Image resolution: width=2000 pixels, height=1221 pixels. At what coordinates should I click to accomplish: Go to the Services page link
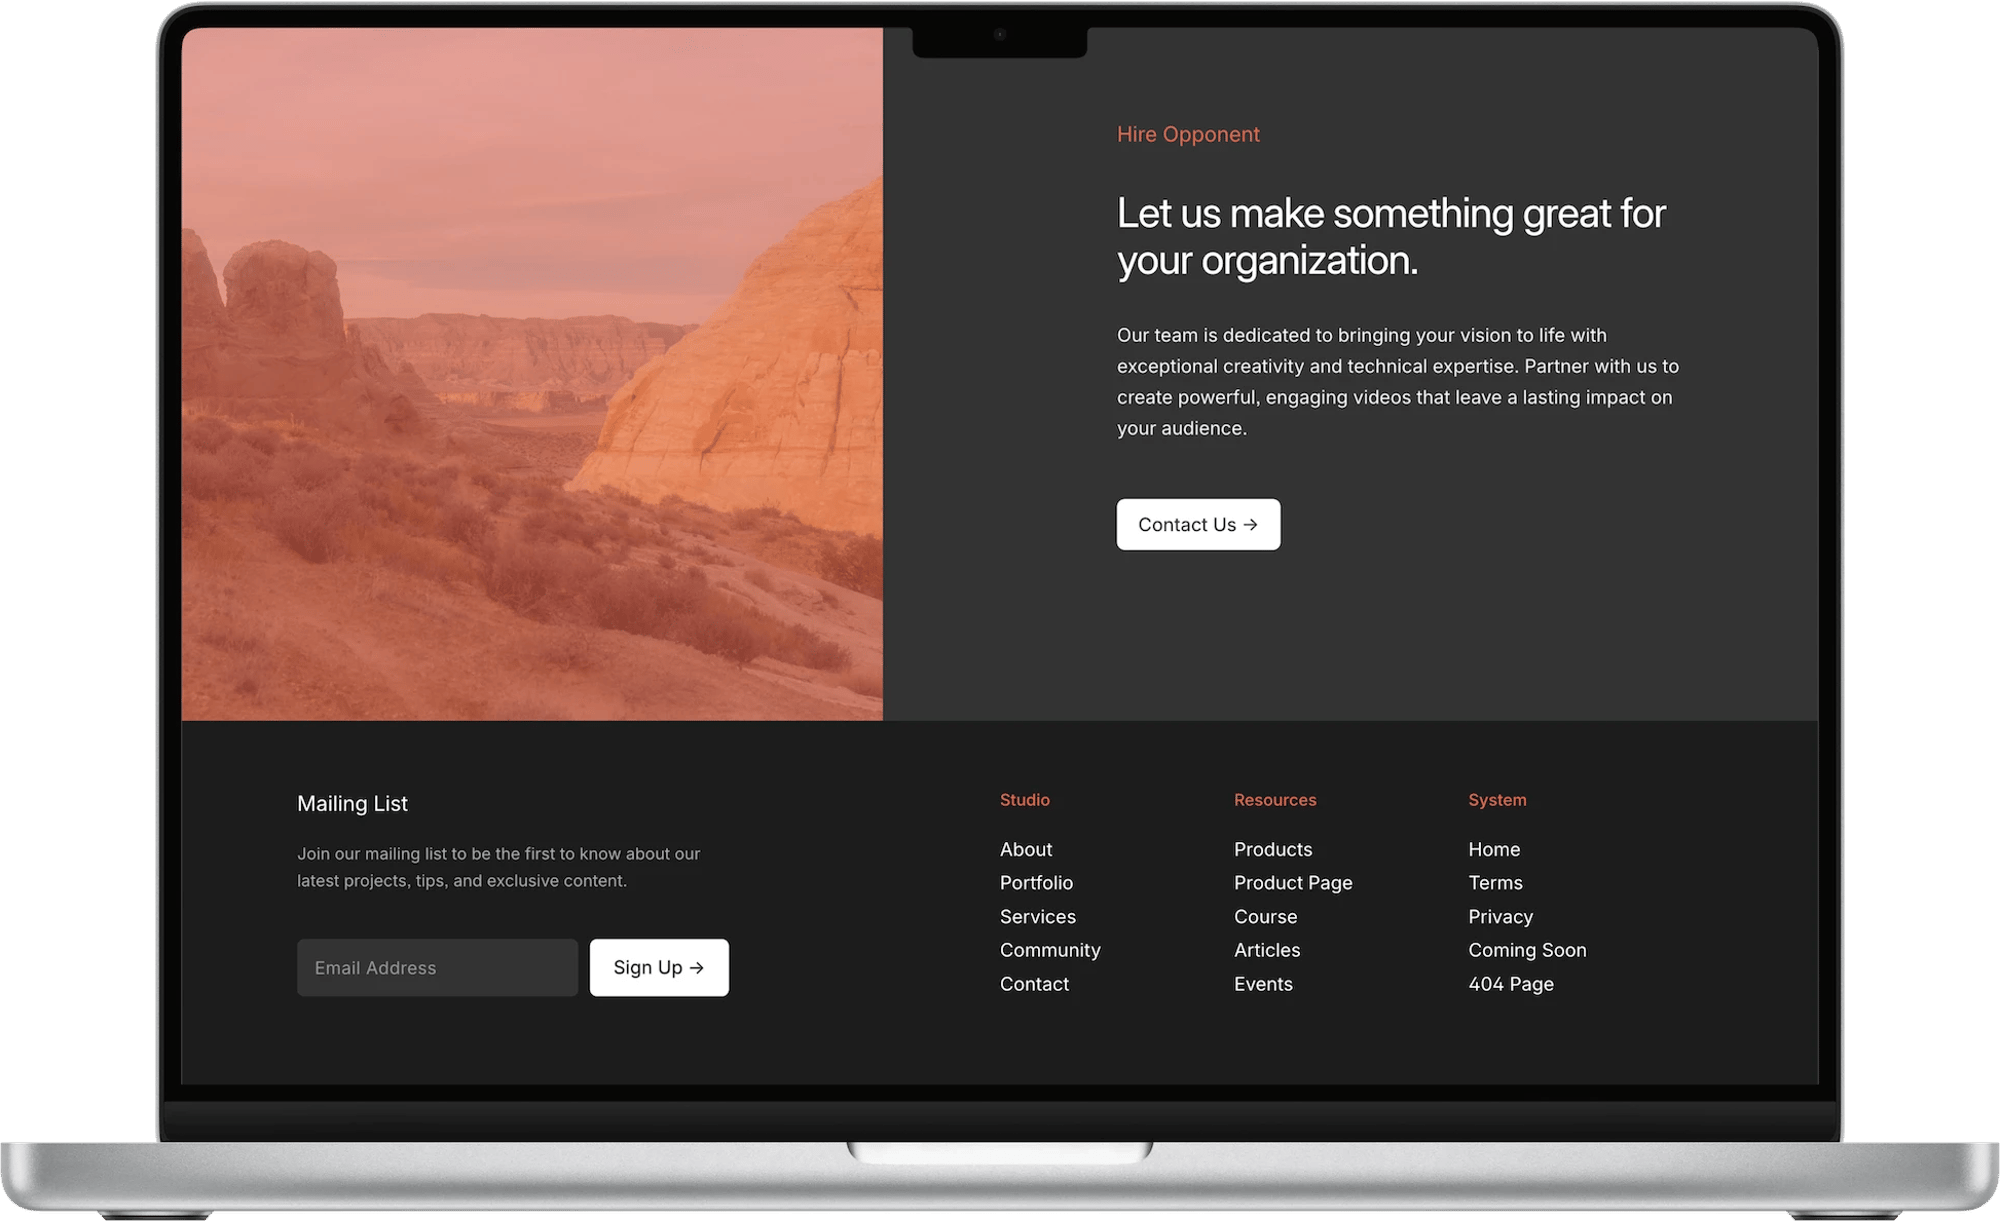tap(1038, 916)
